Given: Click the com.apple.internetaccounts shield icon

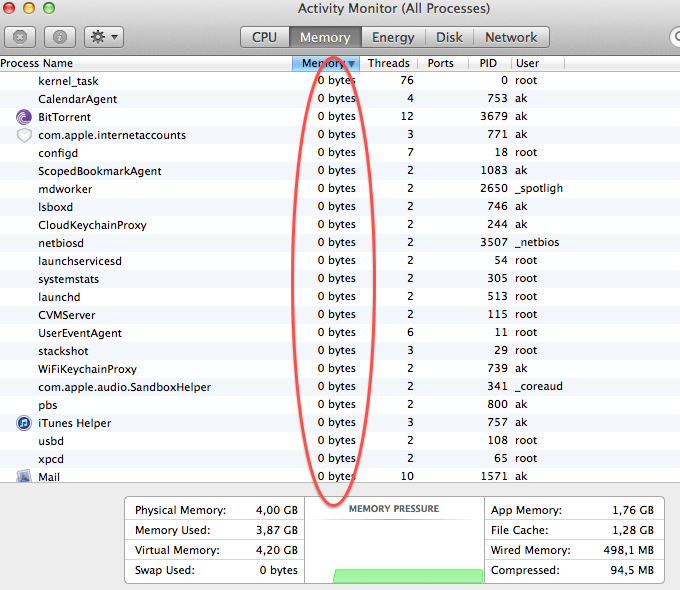Looking at the screenshot, I should 24,135.
